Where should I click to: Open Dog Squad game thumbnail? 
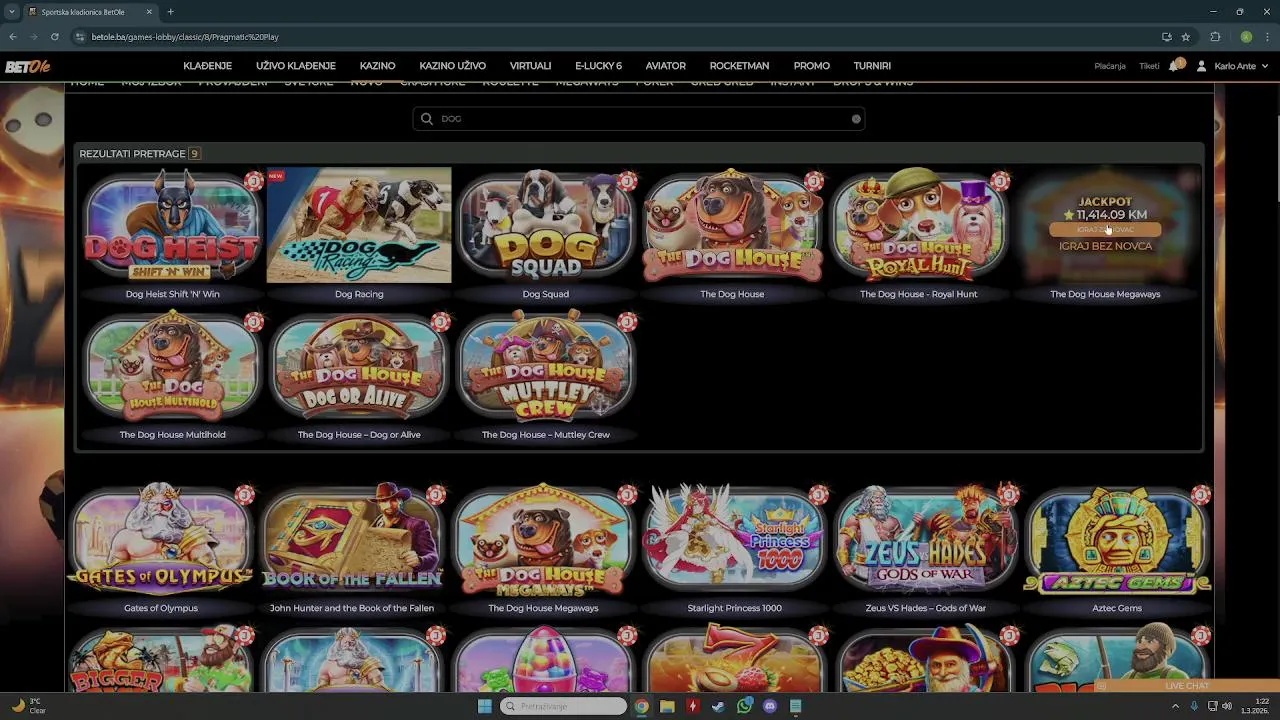545,226
